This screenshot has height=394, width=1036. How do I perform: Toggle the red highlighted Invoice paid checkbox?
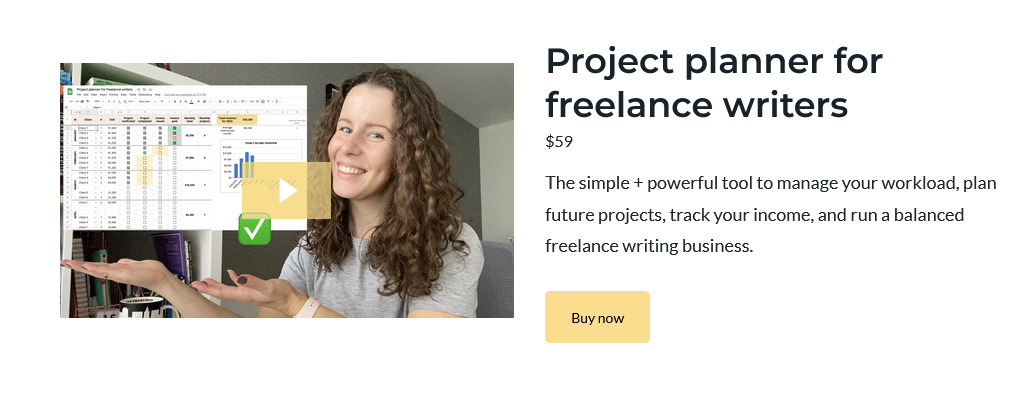coord(174,138)
